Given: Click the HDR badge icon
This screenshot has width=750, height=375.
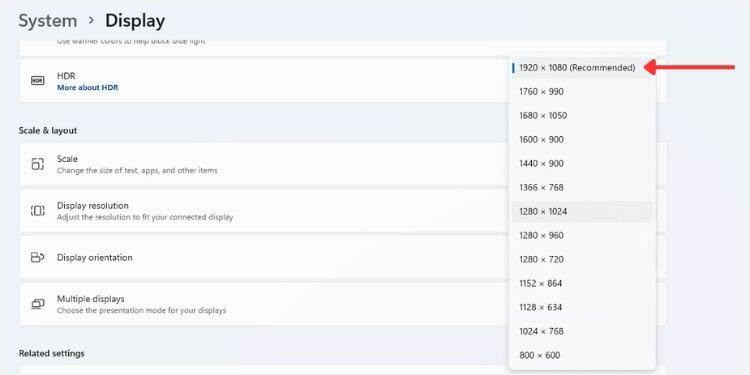Looking at the screenshot, I should coord(37,80).
